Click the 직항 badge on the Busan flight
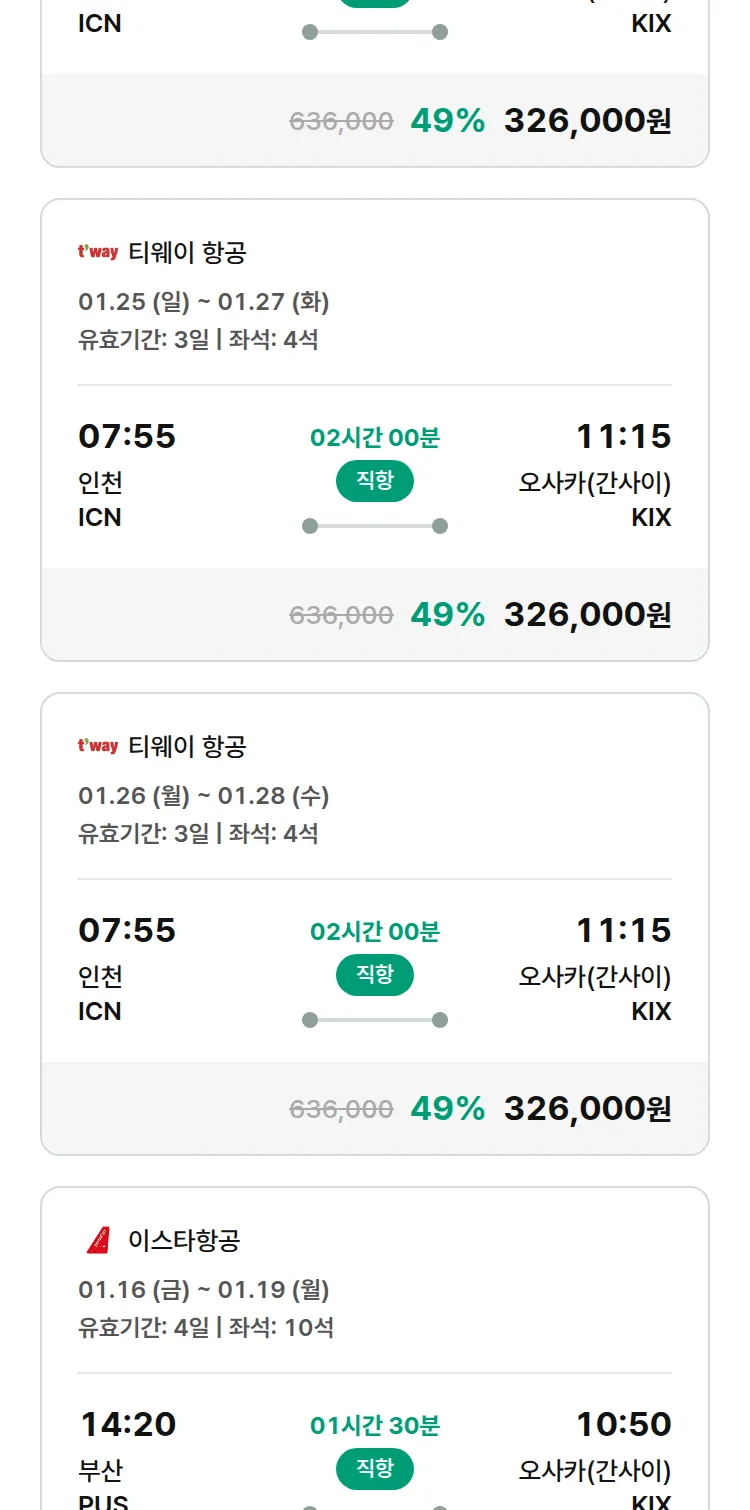This screenshot has width=750, height=1510. tap(375, 1469)
